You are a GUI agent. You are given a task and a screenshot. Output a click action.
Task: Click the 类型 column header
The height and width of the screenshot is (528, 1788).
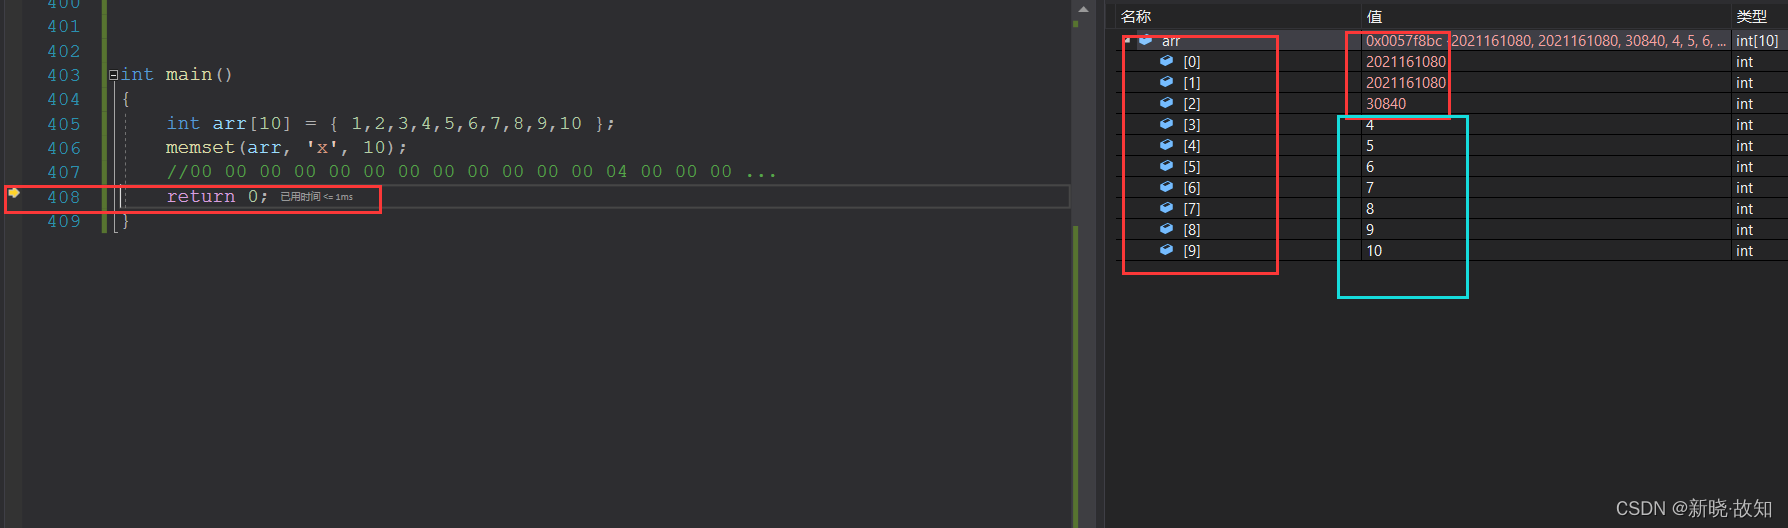point(1752,16)
